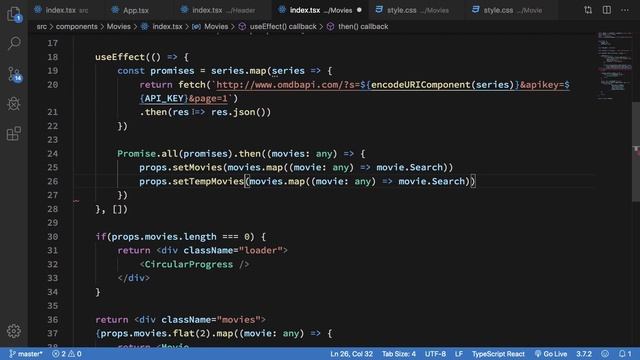
Task: Click the Ln 26, Col 32 cursor position indicator
Action: [351, 354]
